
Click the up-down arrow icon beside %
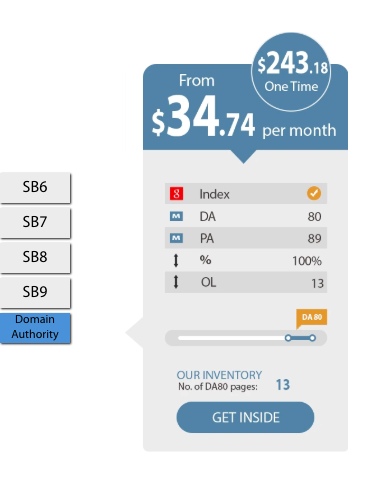pos(176,260)
